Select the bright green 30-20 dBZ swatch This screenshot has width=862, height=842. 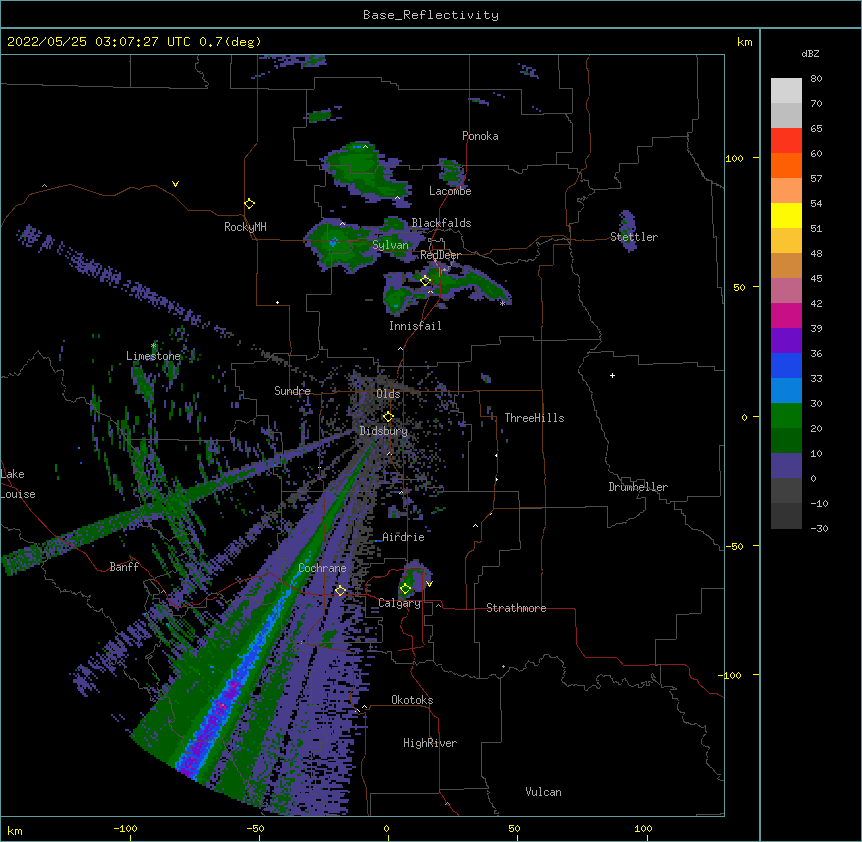point(786,416)
